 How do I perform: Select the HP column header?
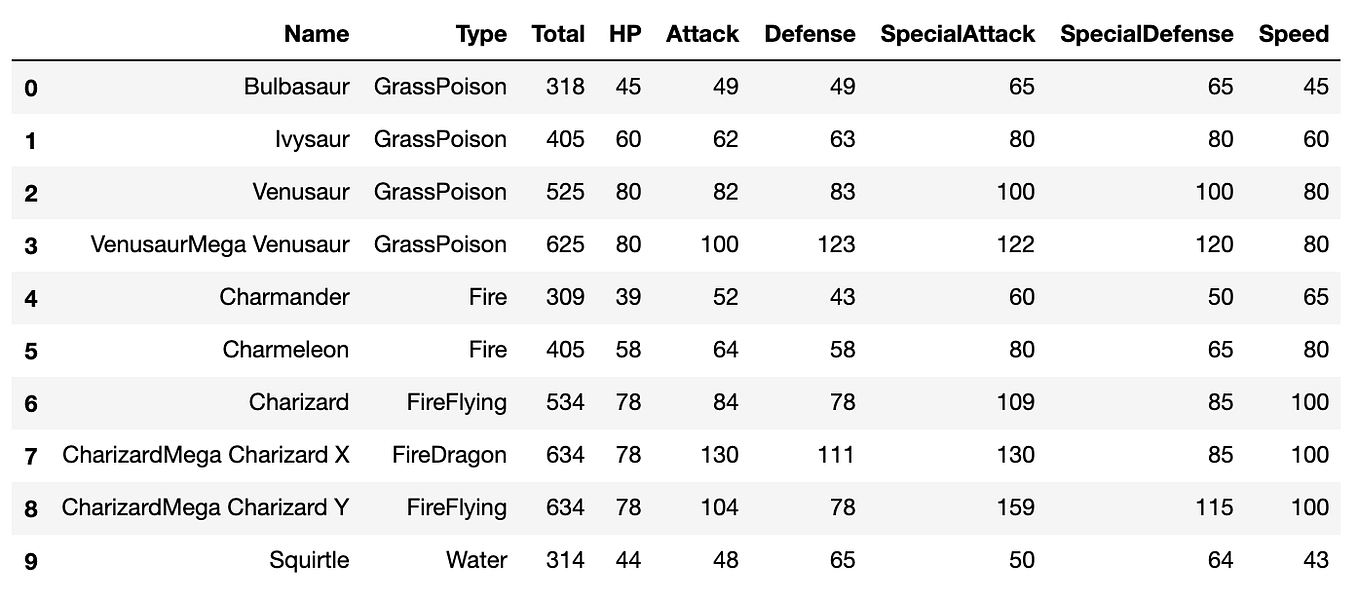[625, 34]
